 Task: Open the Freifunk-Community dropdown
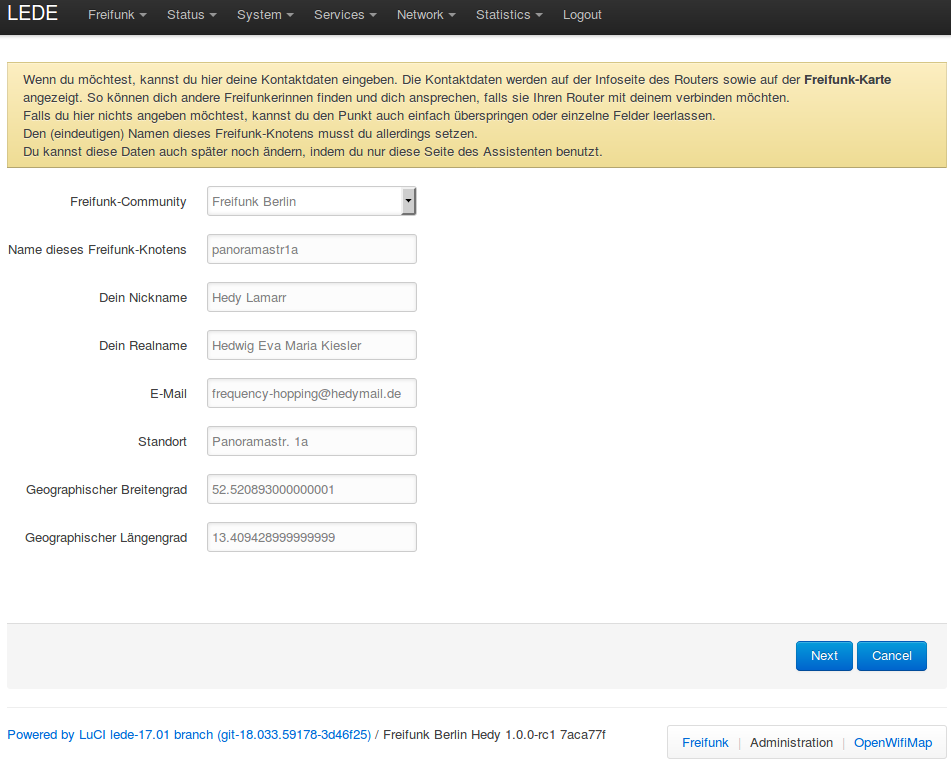tap(311, 201)
